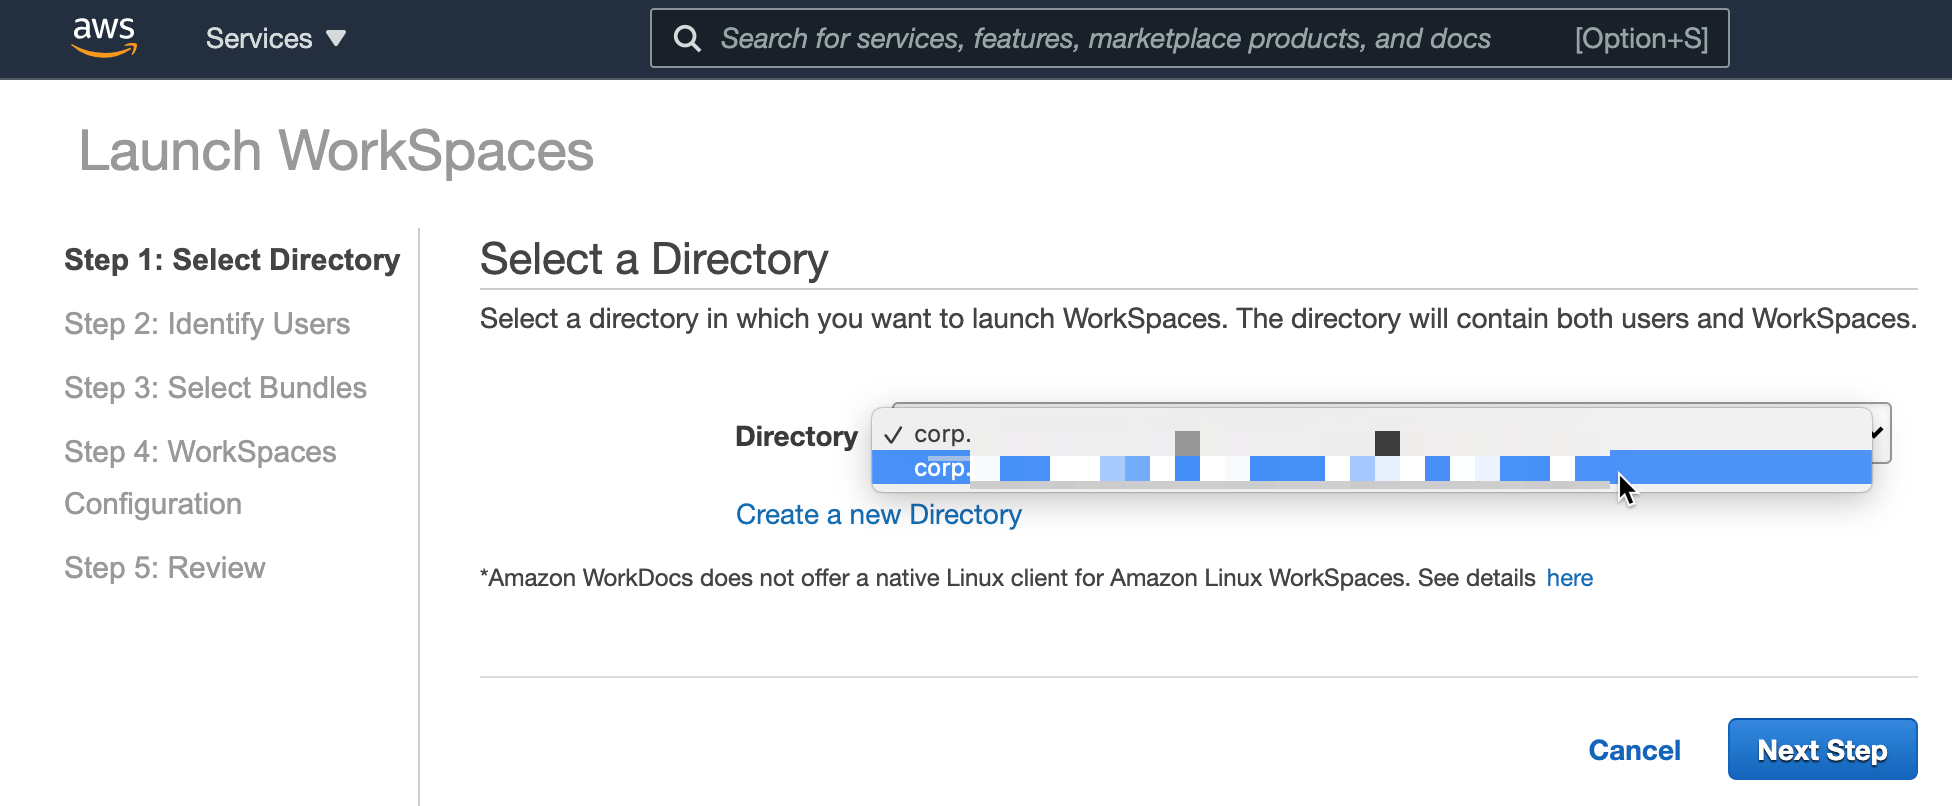Go to Step 5: Review
The image size is (1952, 806).
coord(165,568)
